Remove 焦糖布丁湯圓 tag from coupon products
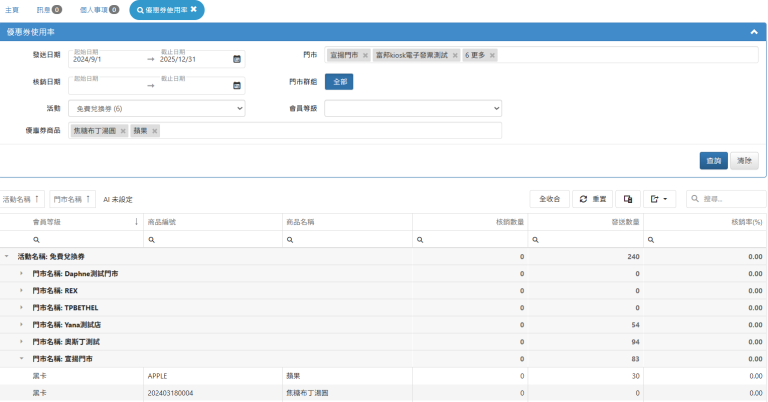768x402 pixels. (123, 131)
